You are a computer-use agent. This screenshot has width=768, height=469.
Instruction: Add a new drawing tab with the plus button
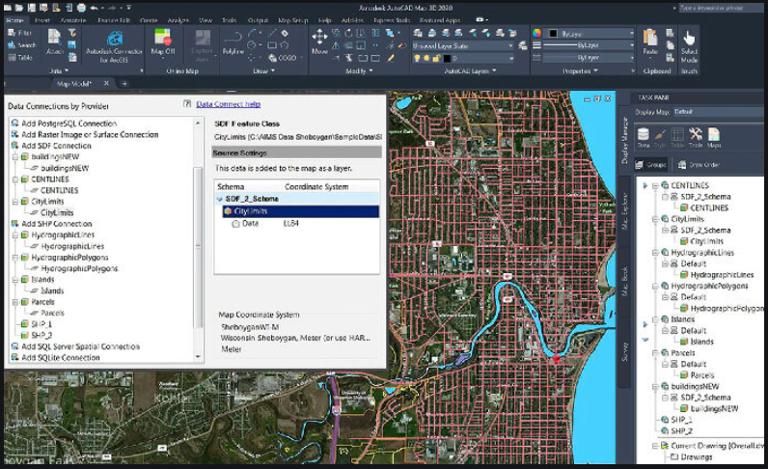[124, 84]
